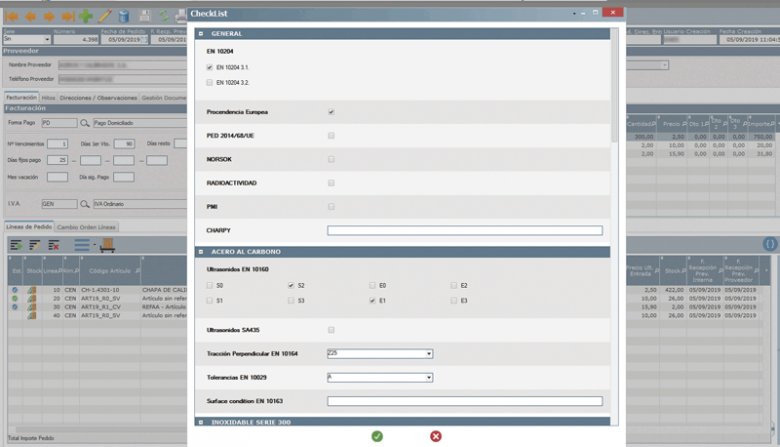Collapse the GENERAL section
This screenshot has height=447, width=780.
click(x=200, y=33)
